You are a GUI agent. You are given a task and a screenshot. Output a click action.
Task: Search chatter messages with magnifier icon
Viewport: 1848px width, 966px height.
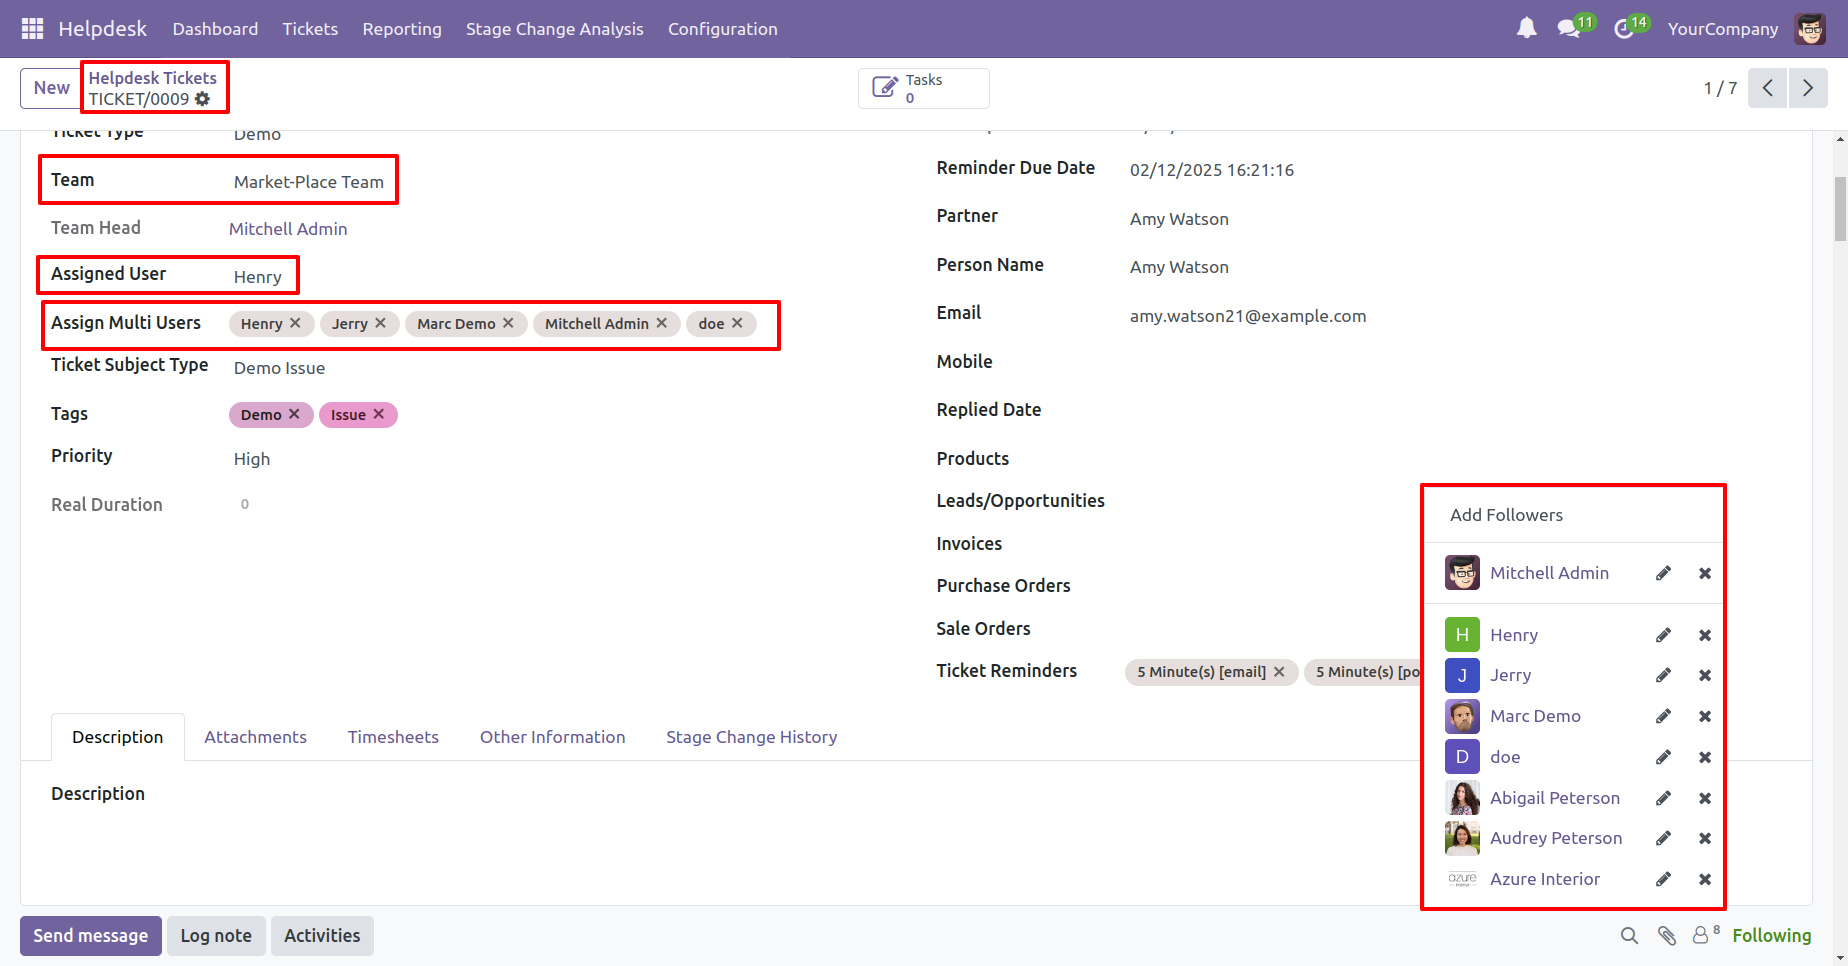1629,936
